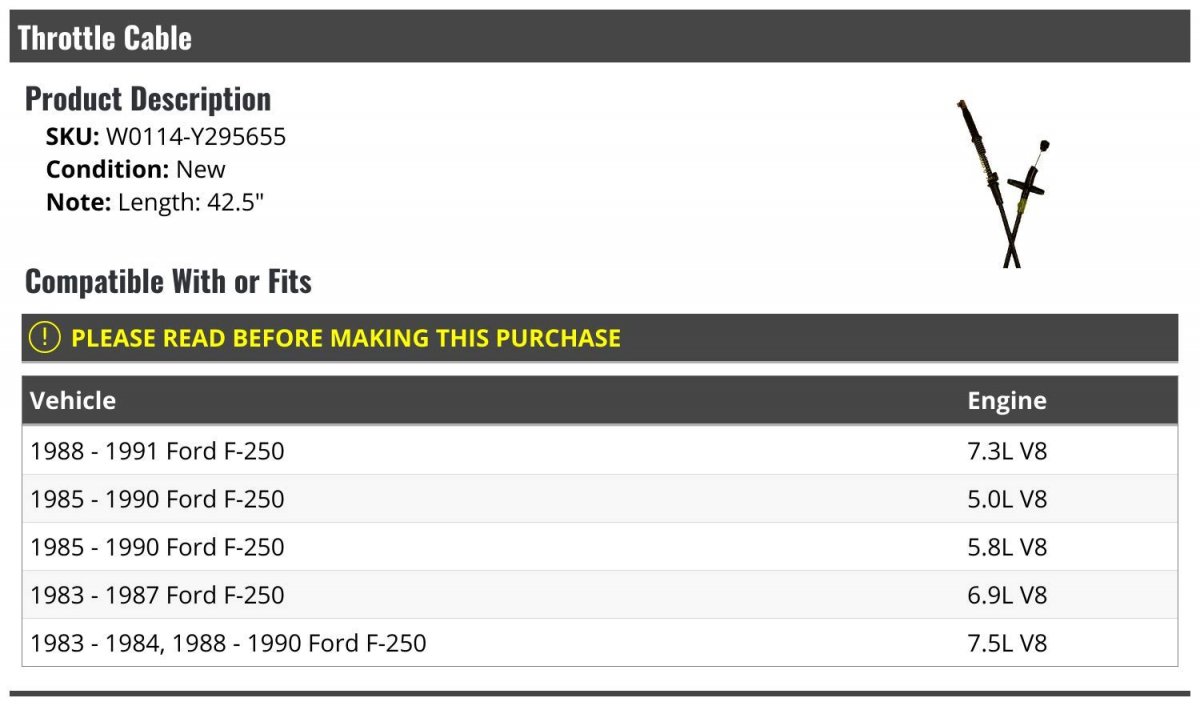Click the 1988 - 1991 Ford F-250 row
Viewport: 1200px width, 706px height.
pyautogui.click(x=157, y=451)
